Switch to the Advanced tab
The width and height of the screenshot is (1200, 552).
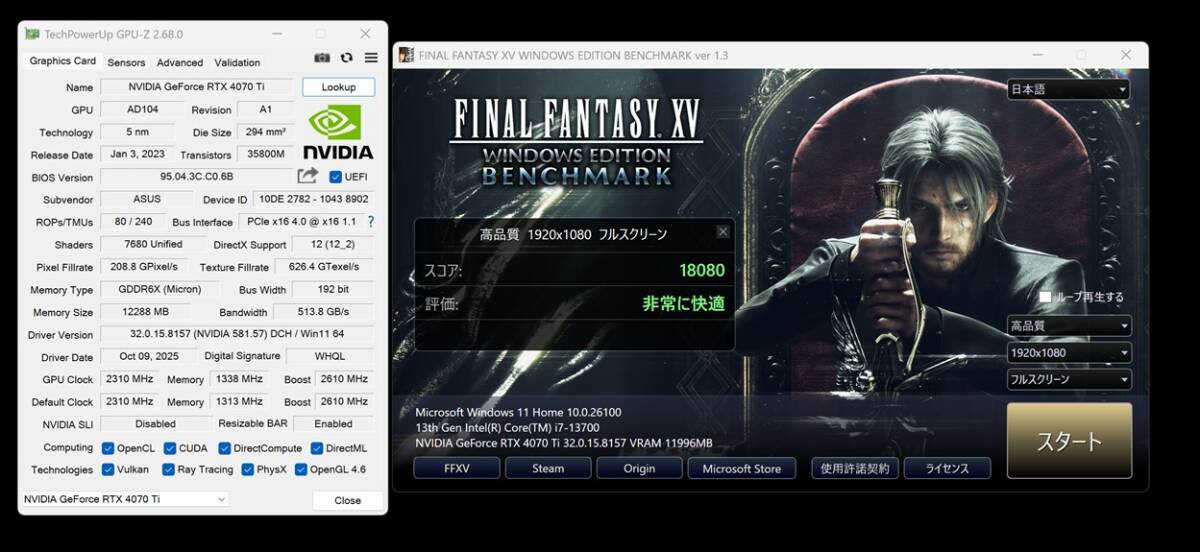point(180,62)
